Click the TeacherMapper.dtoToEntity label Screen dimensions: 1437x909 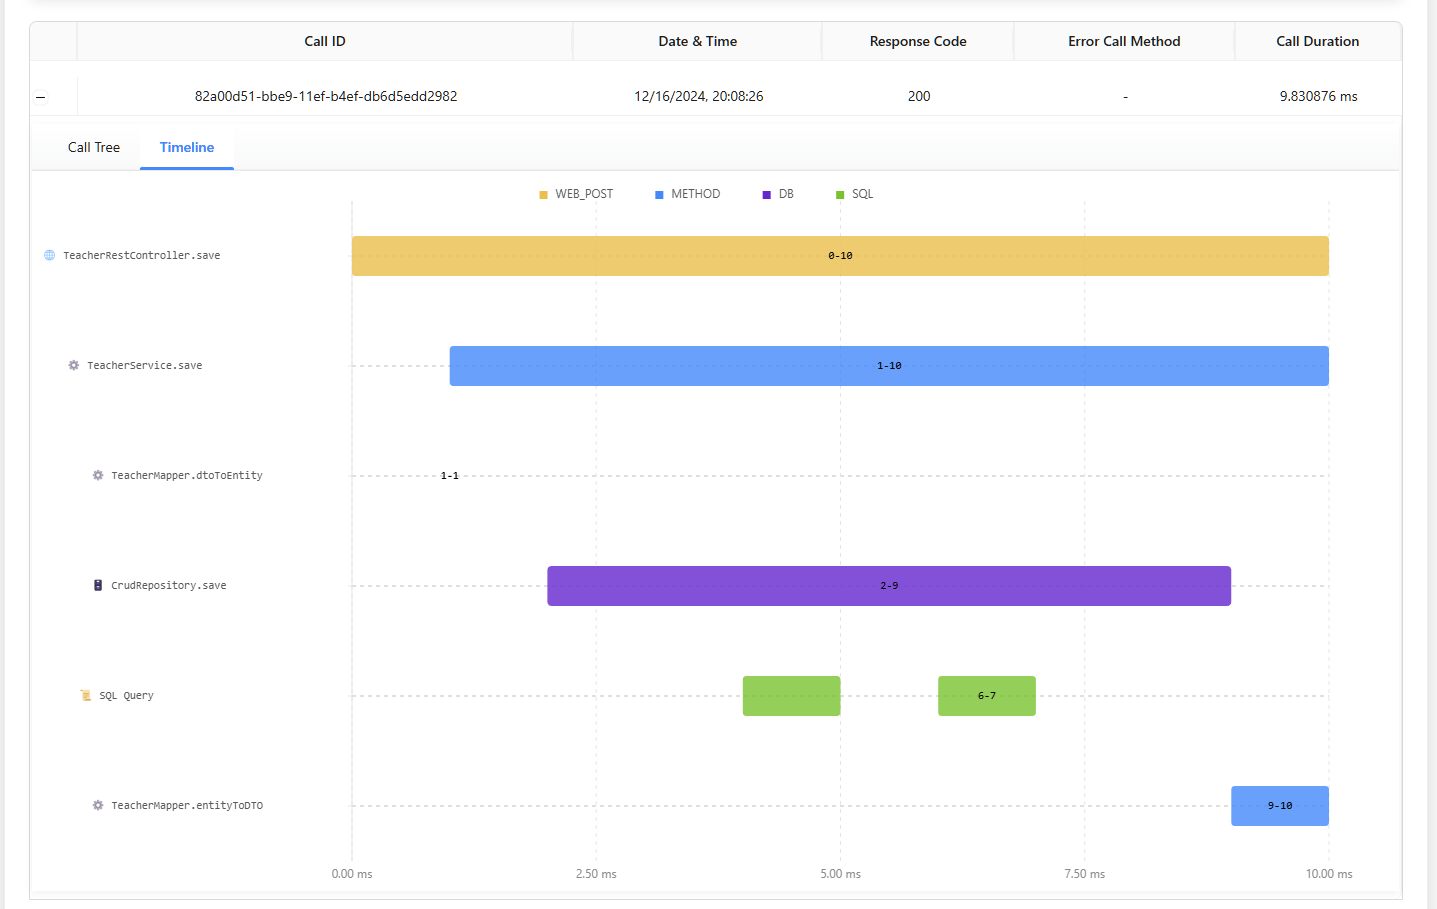tap(187, 476)
